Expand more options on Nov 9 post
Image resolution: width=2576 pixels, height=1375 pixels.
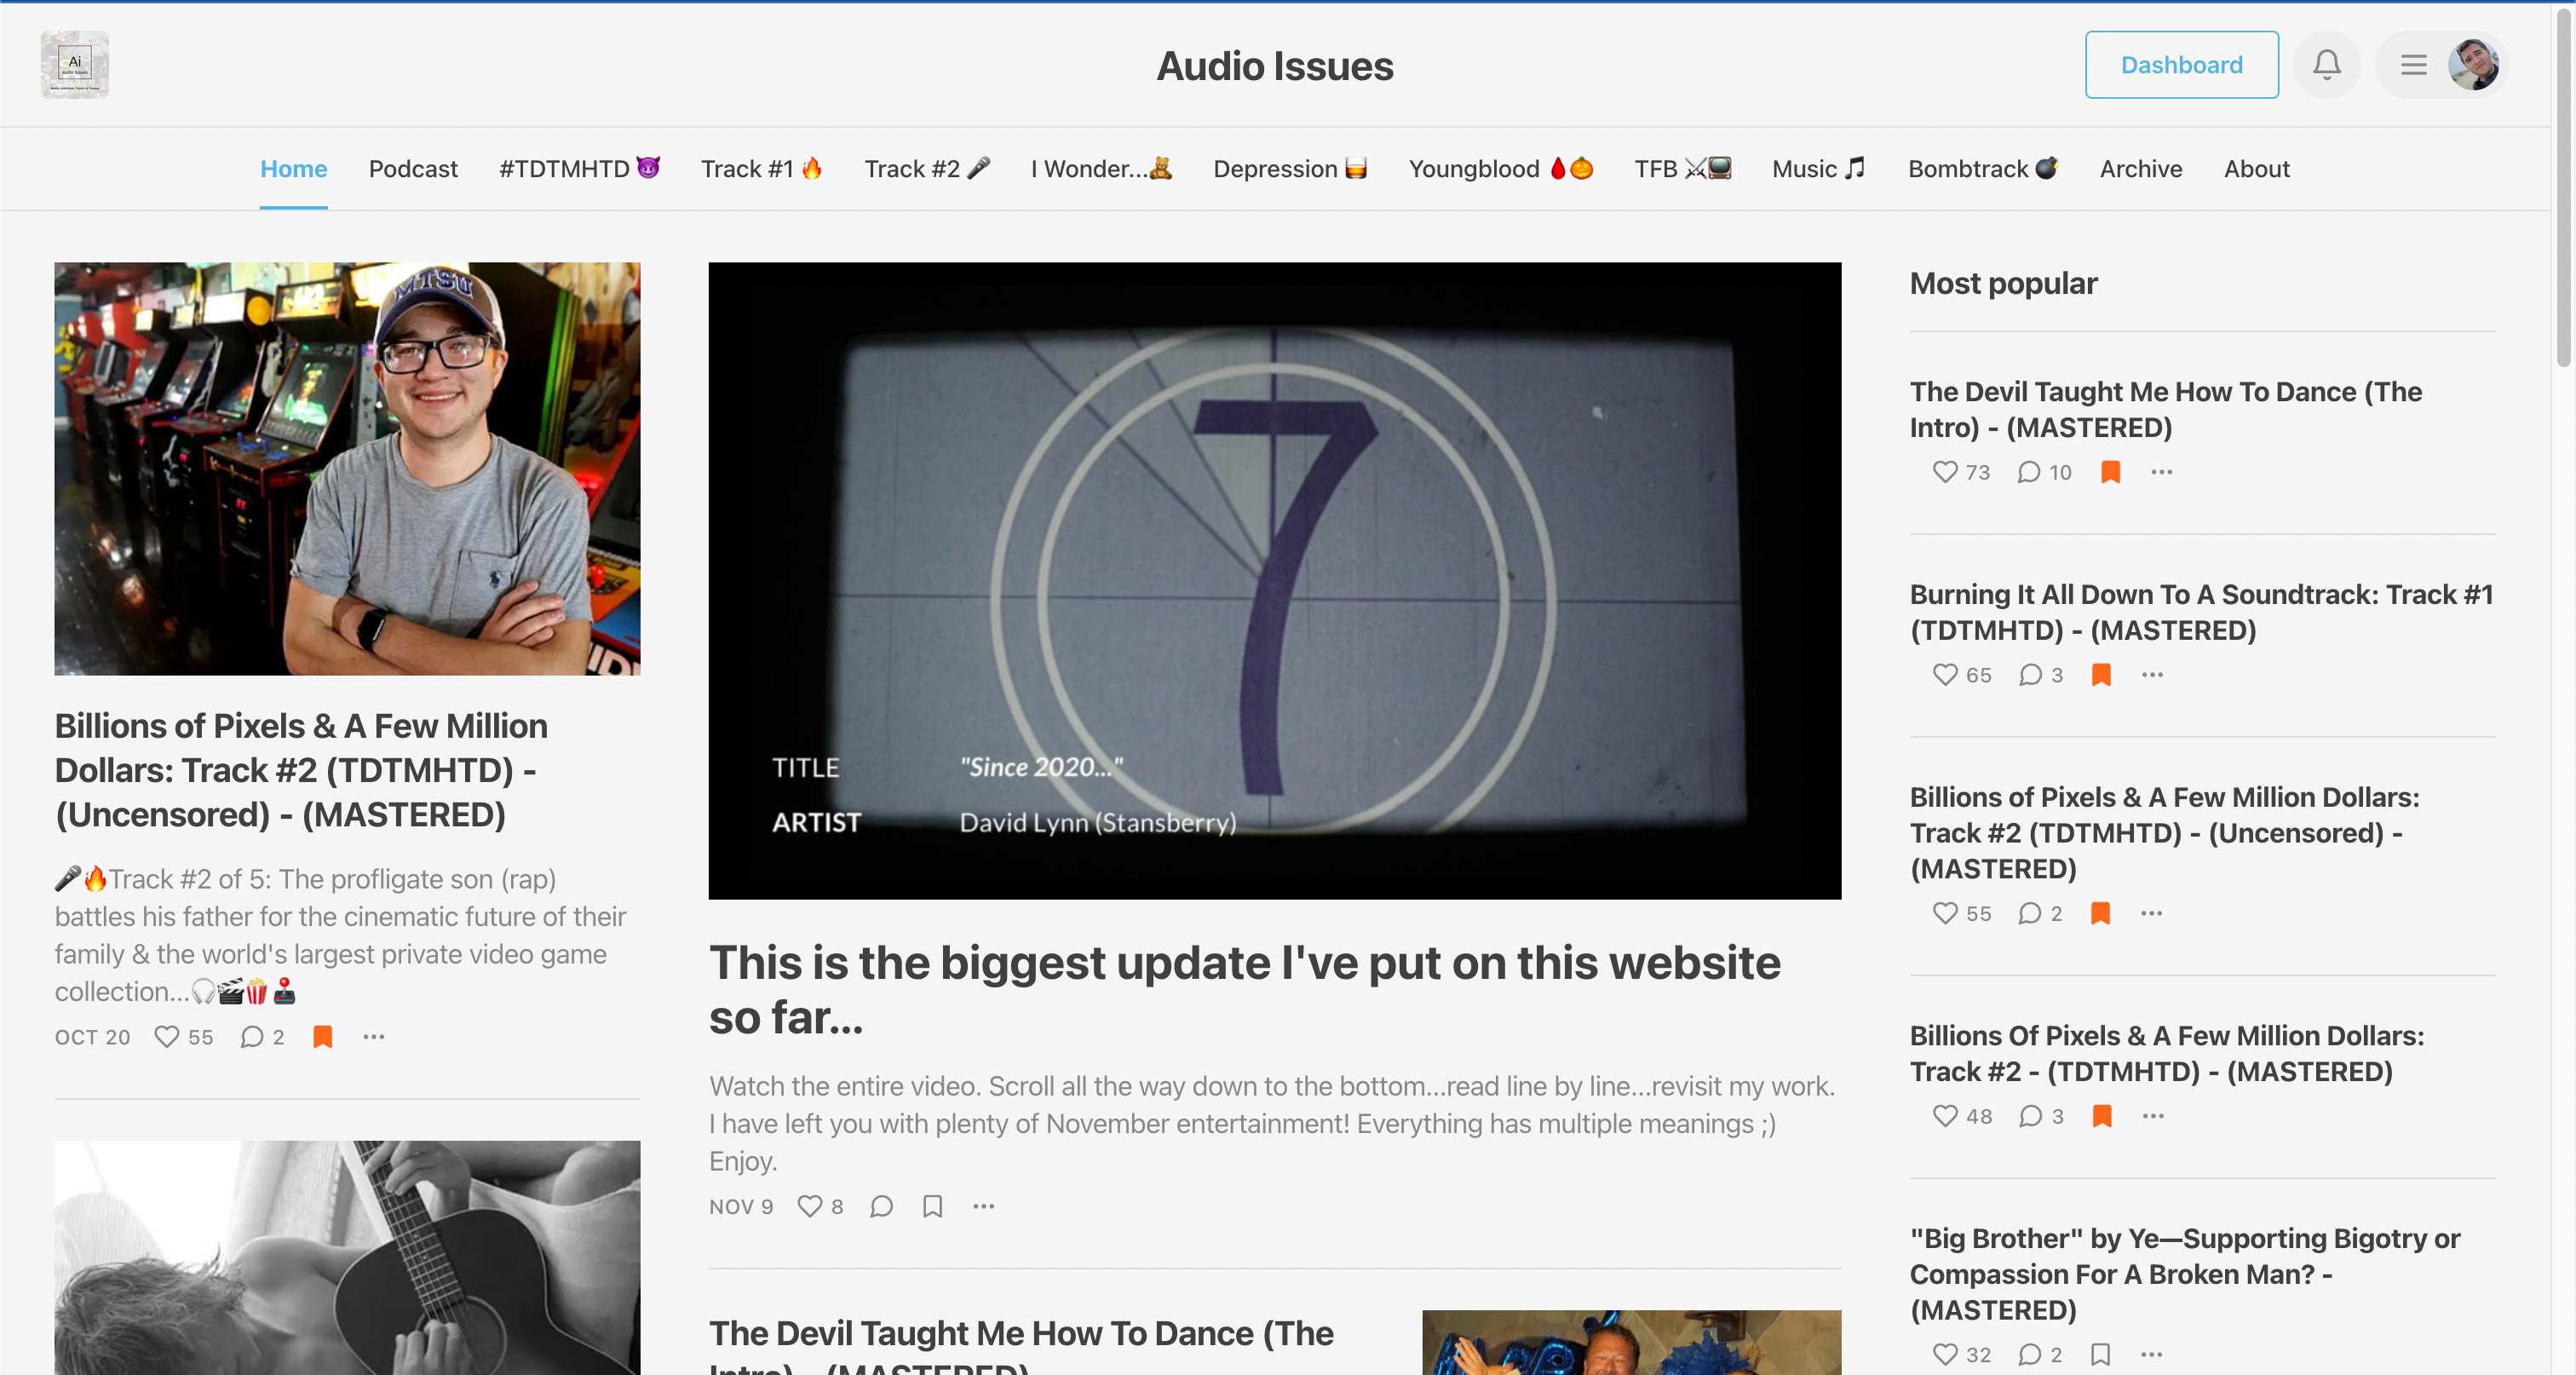point(984,1206)
